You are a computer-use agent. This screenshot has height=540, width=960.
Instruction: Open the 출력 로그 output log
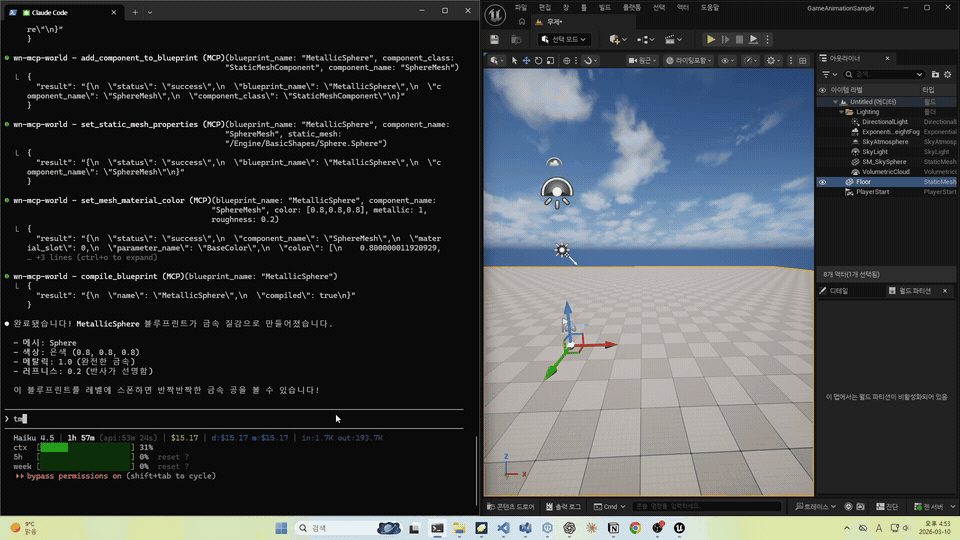pos(563,506)
